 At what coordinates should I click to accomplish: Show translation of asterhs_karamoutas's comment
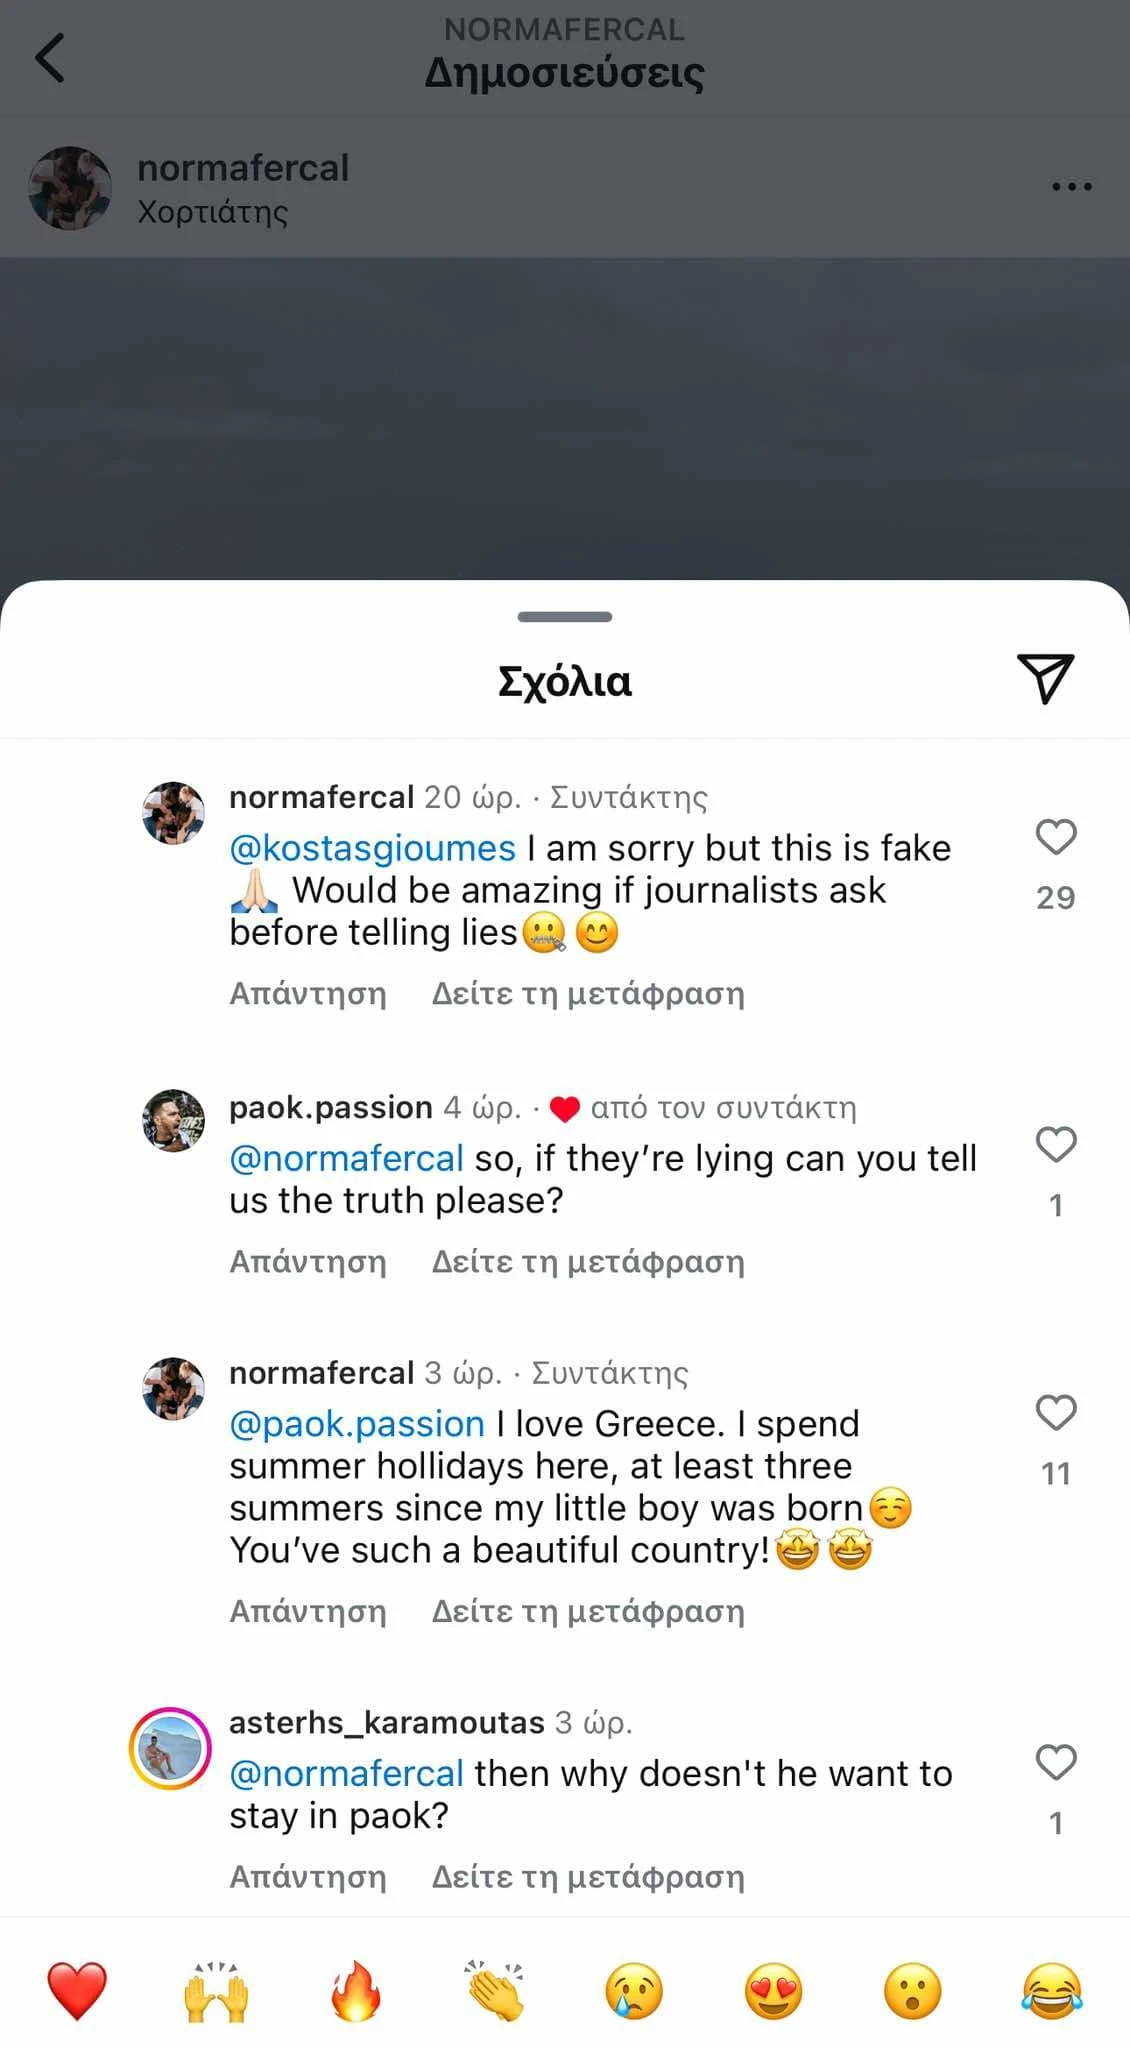588,1877
